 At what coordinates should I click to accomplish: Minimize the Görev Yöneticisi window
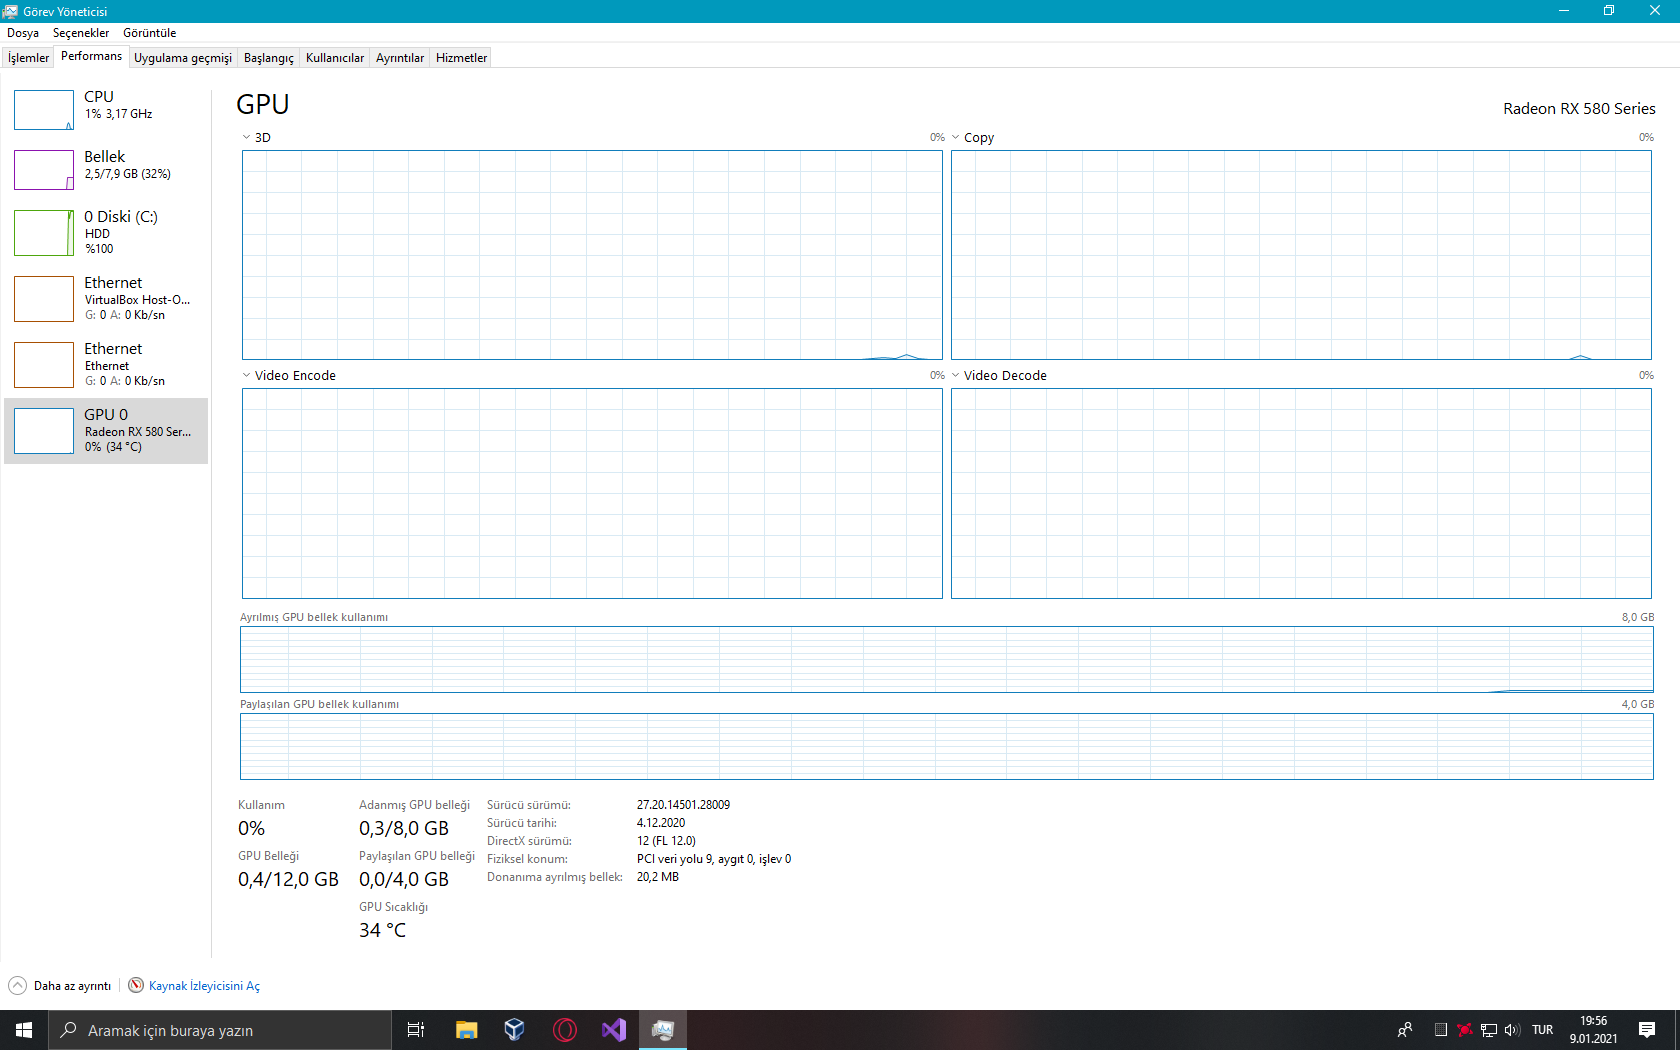tap(1564, 11)
